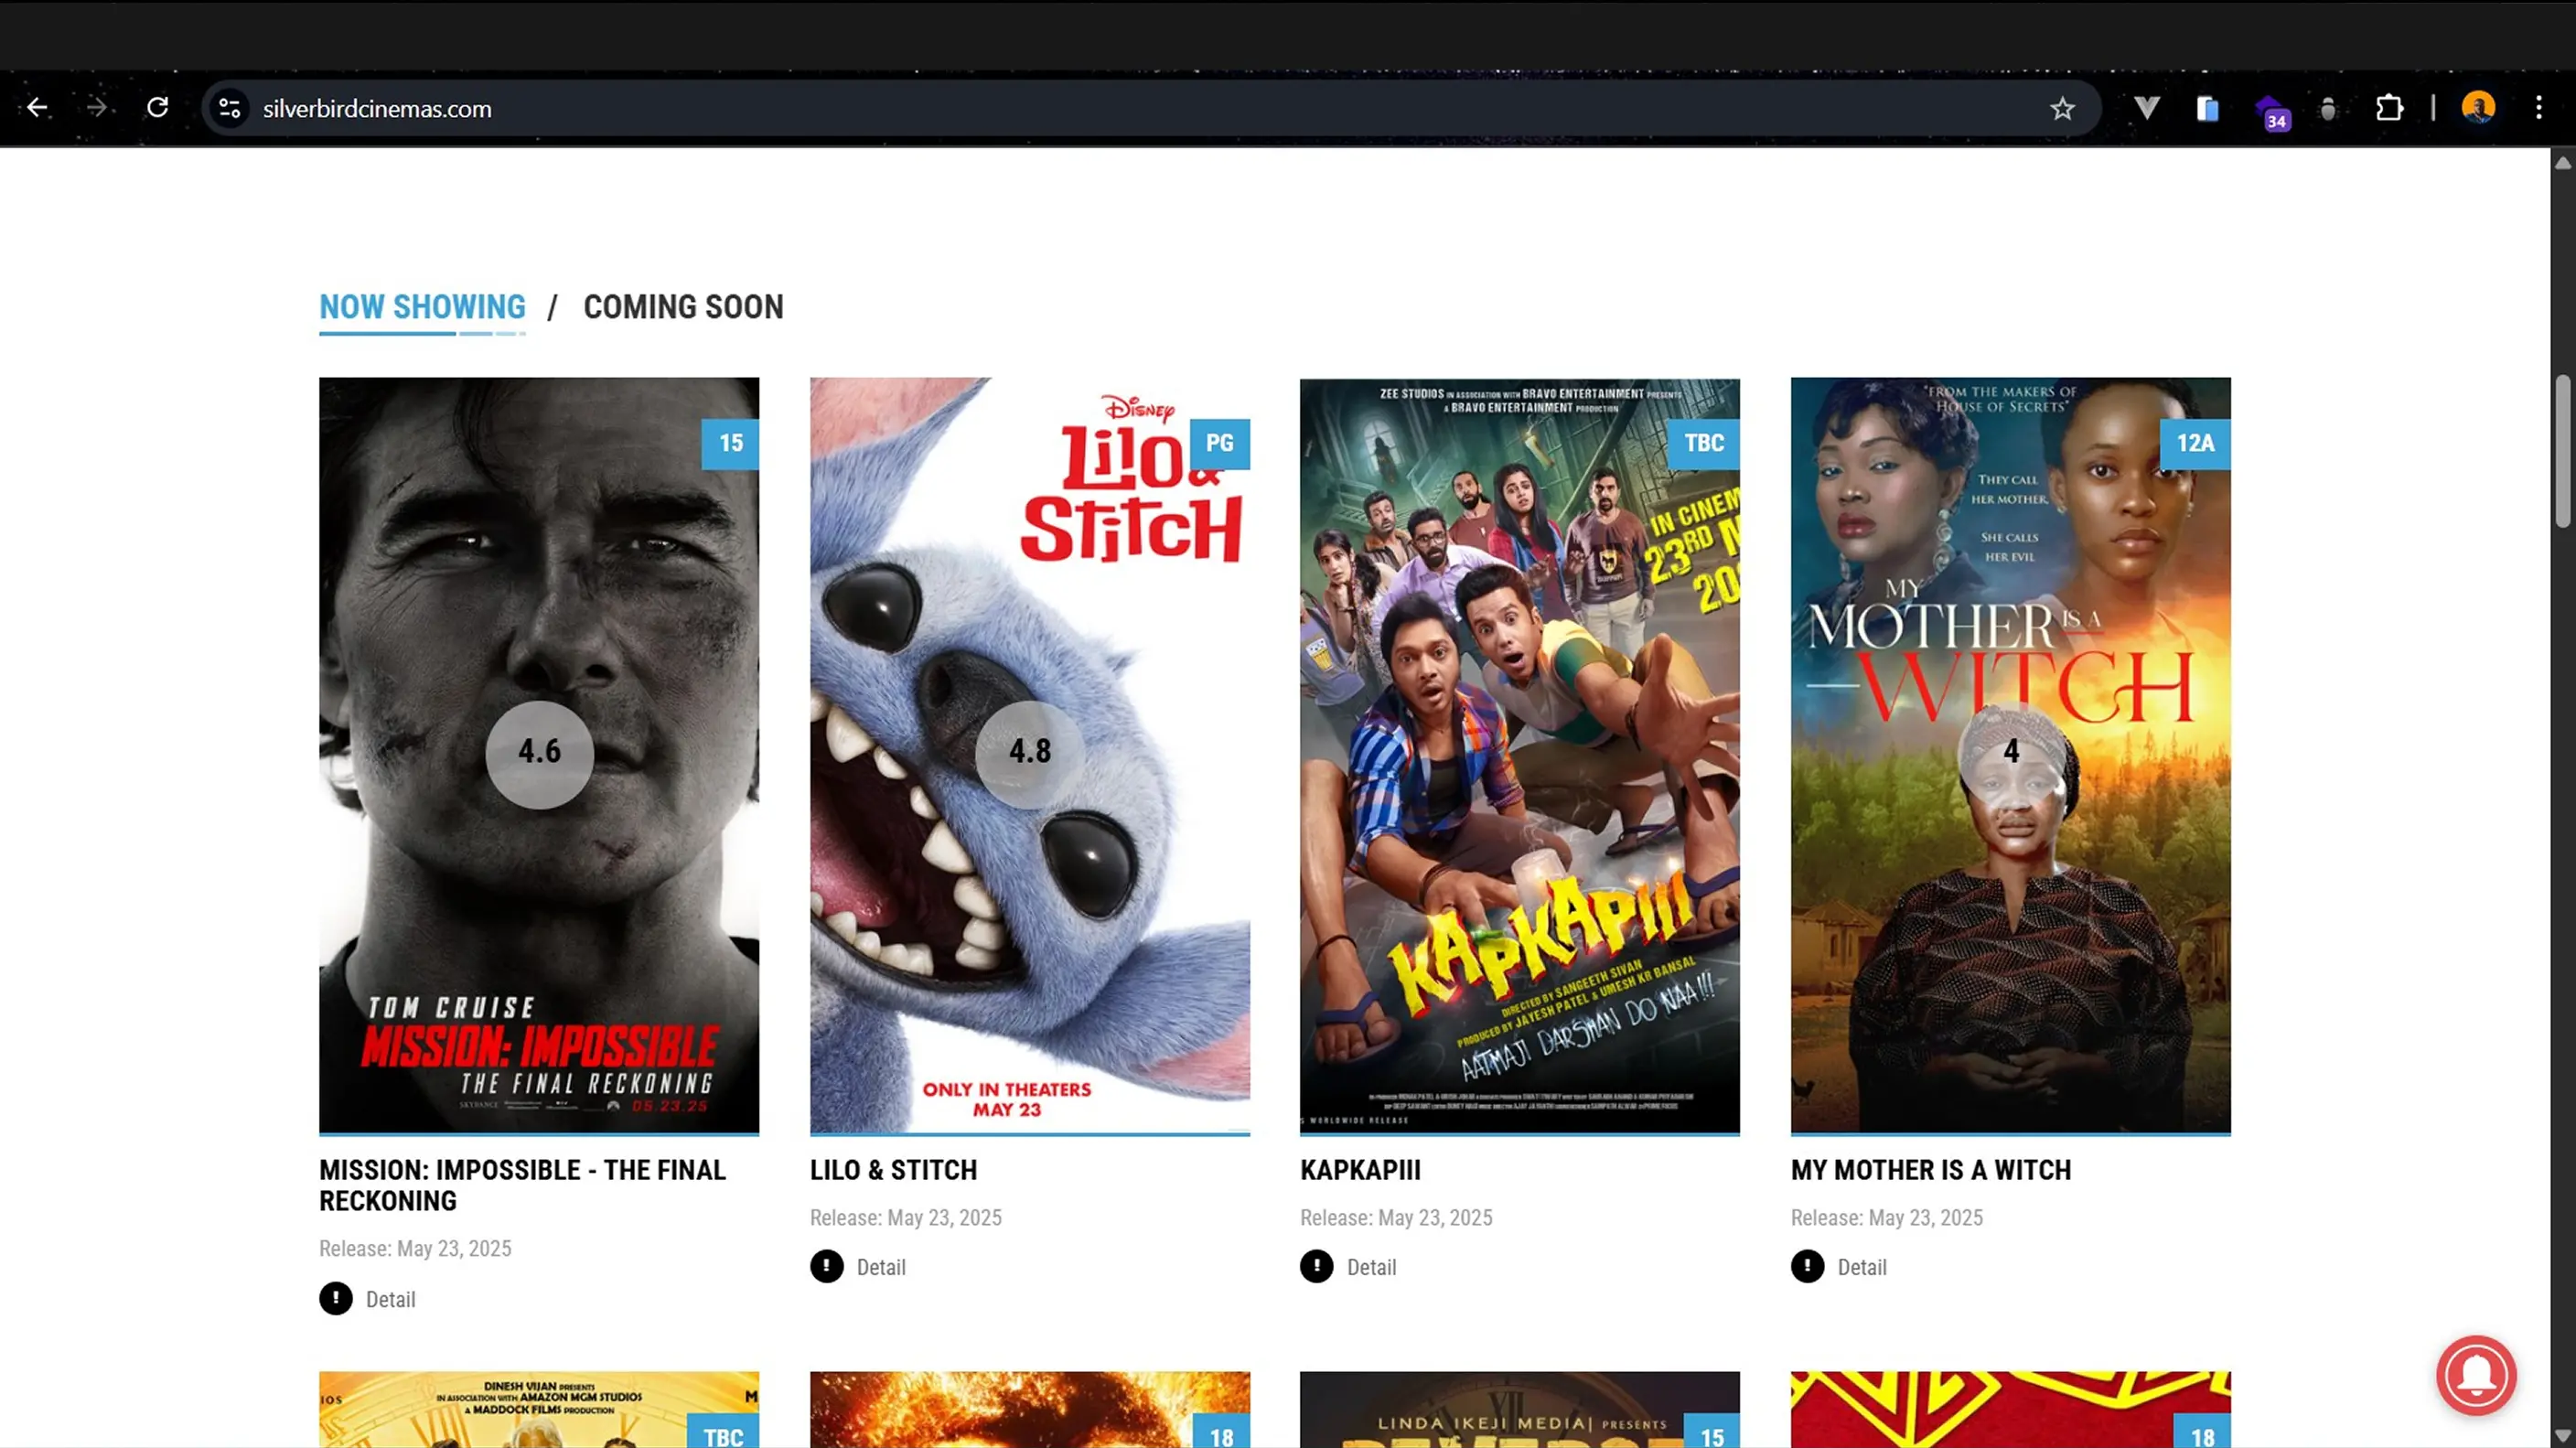Image resolution: width=2576 pixels, height=1448 pixels.
Task: Click the page vertical scrollbar thumb
Action: [x=2563, y=450]
